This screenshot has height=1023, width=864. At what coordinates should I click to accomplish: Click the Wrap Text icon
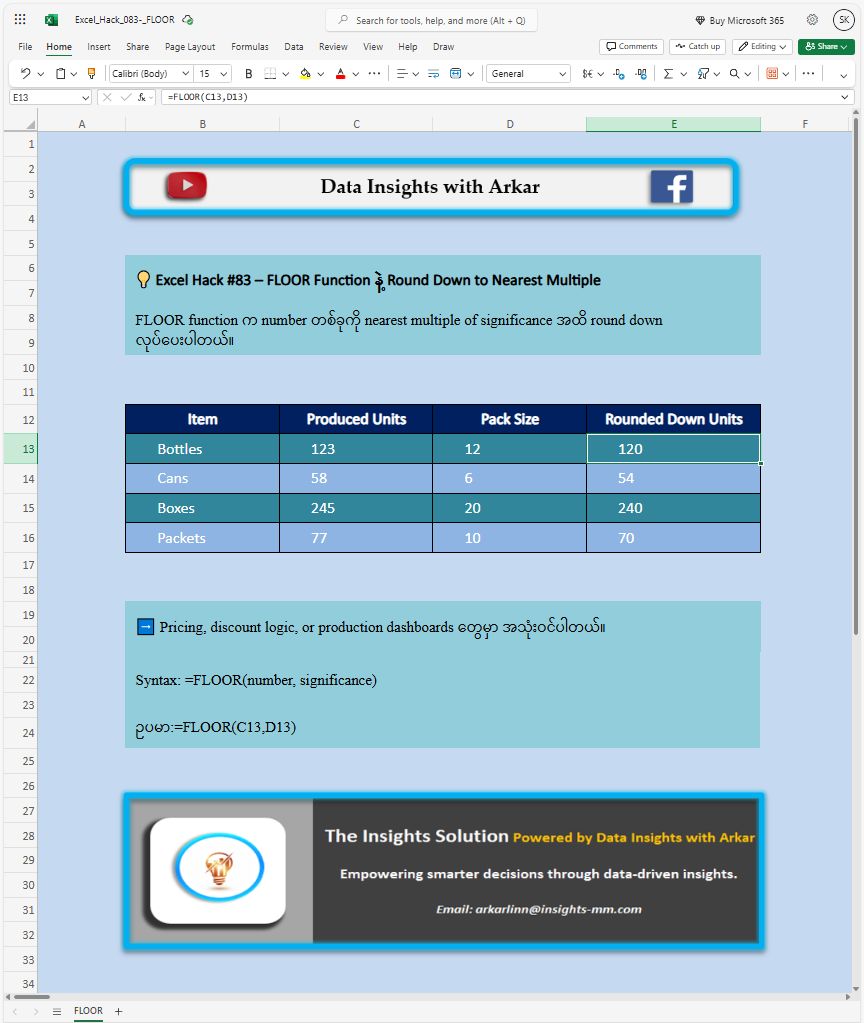point(433,74)
